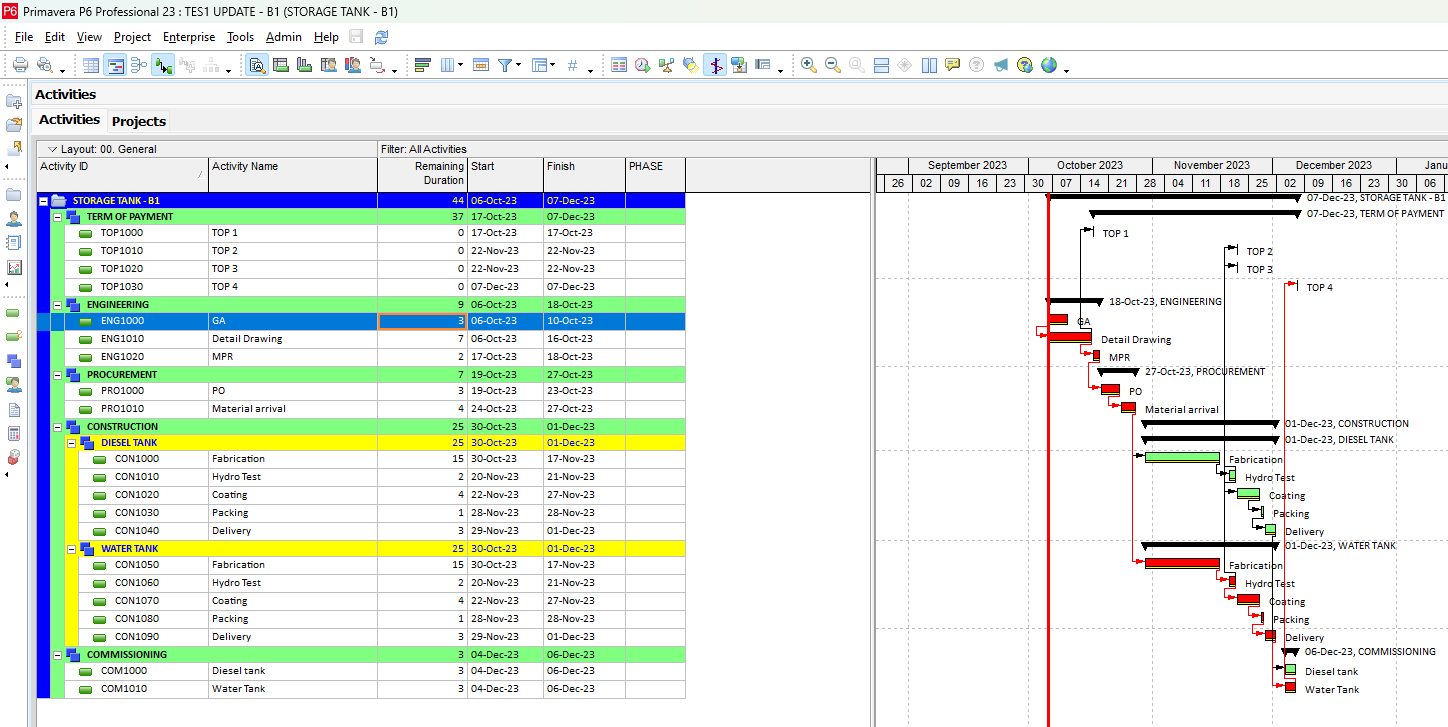The width and height of the screenshot is (1448, 727).
Task: Open the Activity Network view icon
Action: (139, 65)
